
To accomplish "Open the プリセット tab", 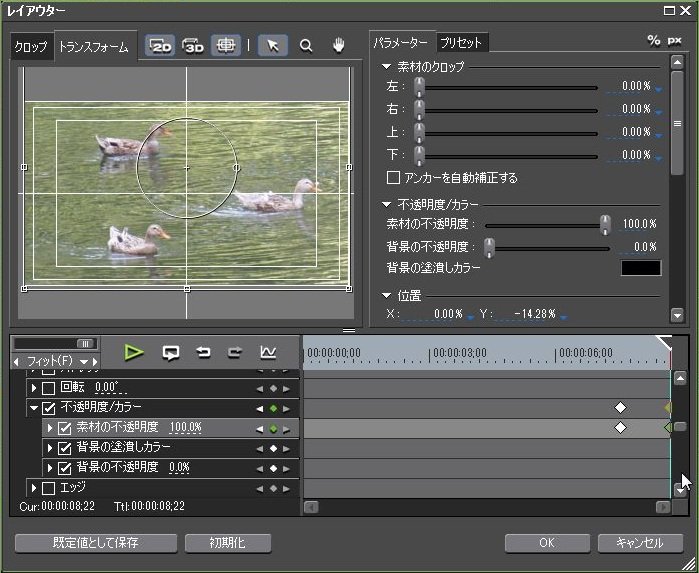I will click(461, 43).
